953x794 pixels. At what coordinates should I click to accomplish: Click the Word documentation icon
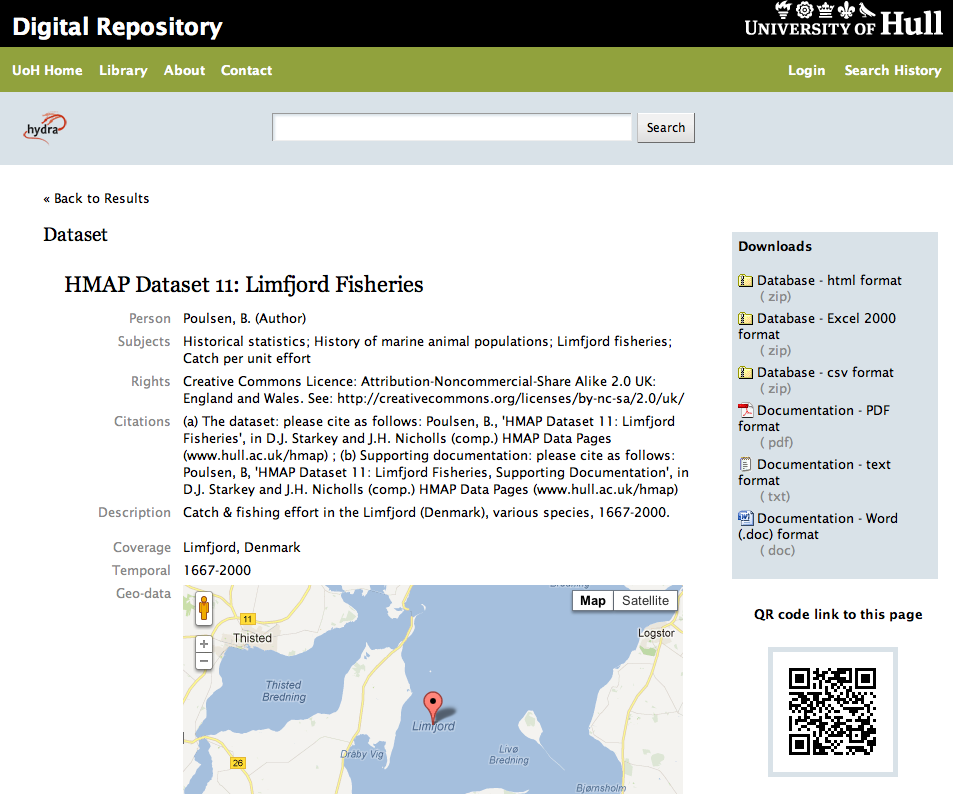pos(745,519)
